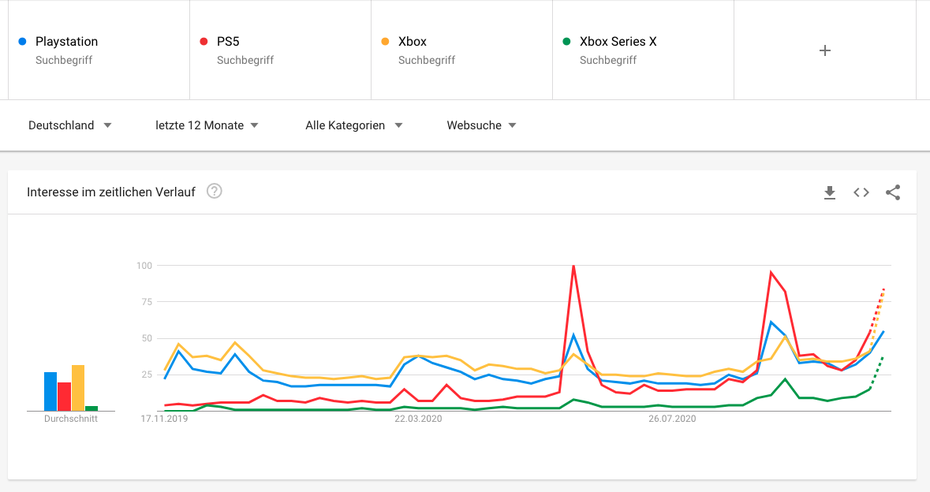
Task: Click the Durchschnitt label under the bars
Action: pyautogui.click(x=71, y=418)
